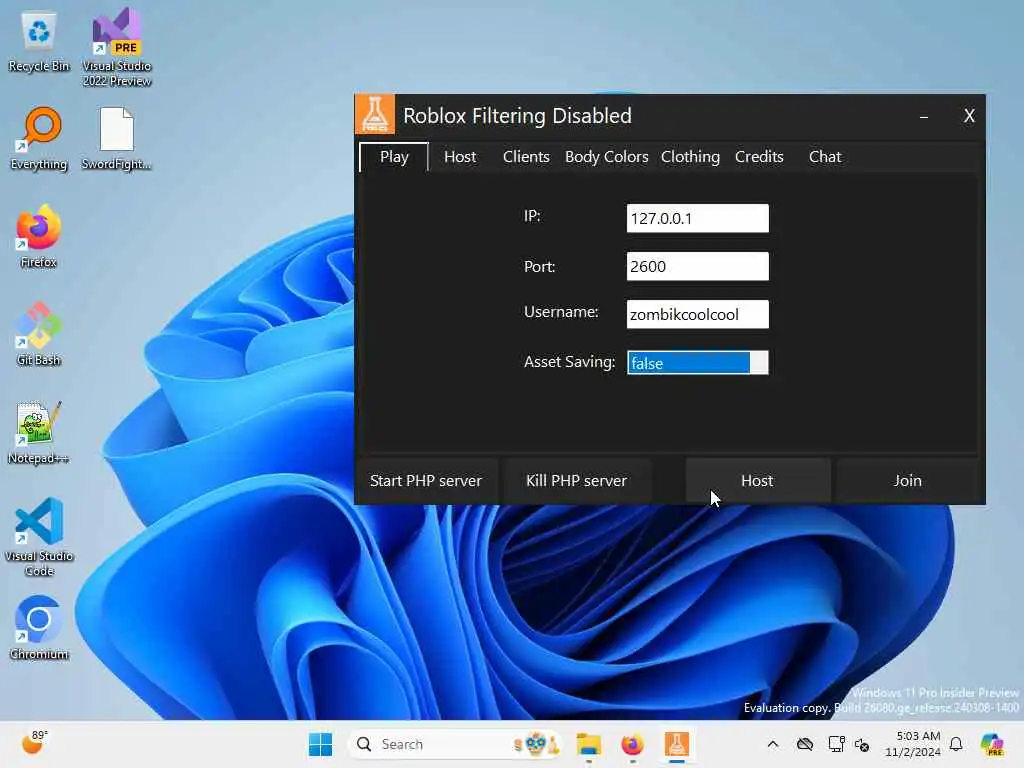Click the Start PHP server button
Viewport: 1024px width, 768px height.
point(426,481)
